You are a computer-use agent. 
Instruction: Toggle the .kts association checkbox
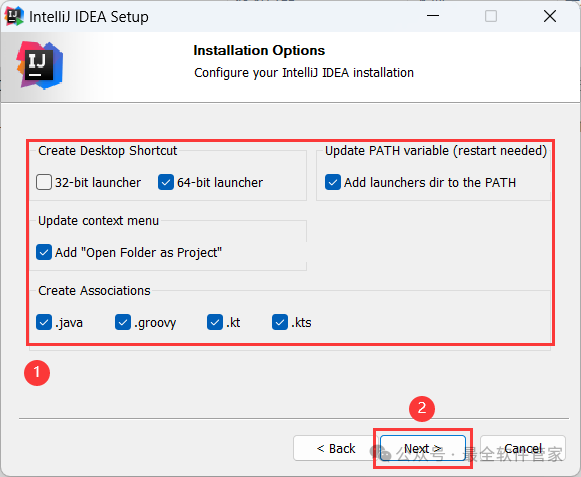(280, 322)
